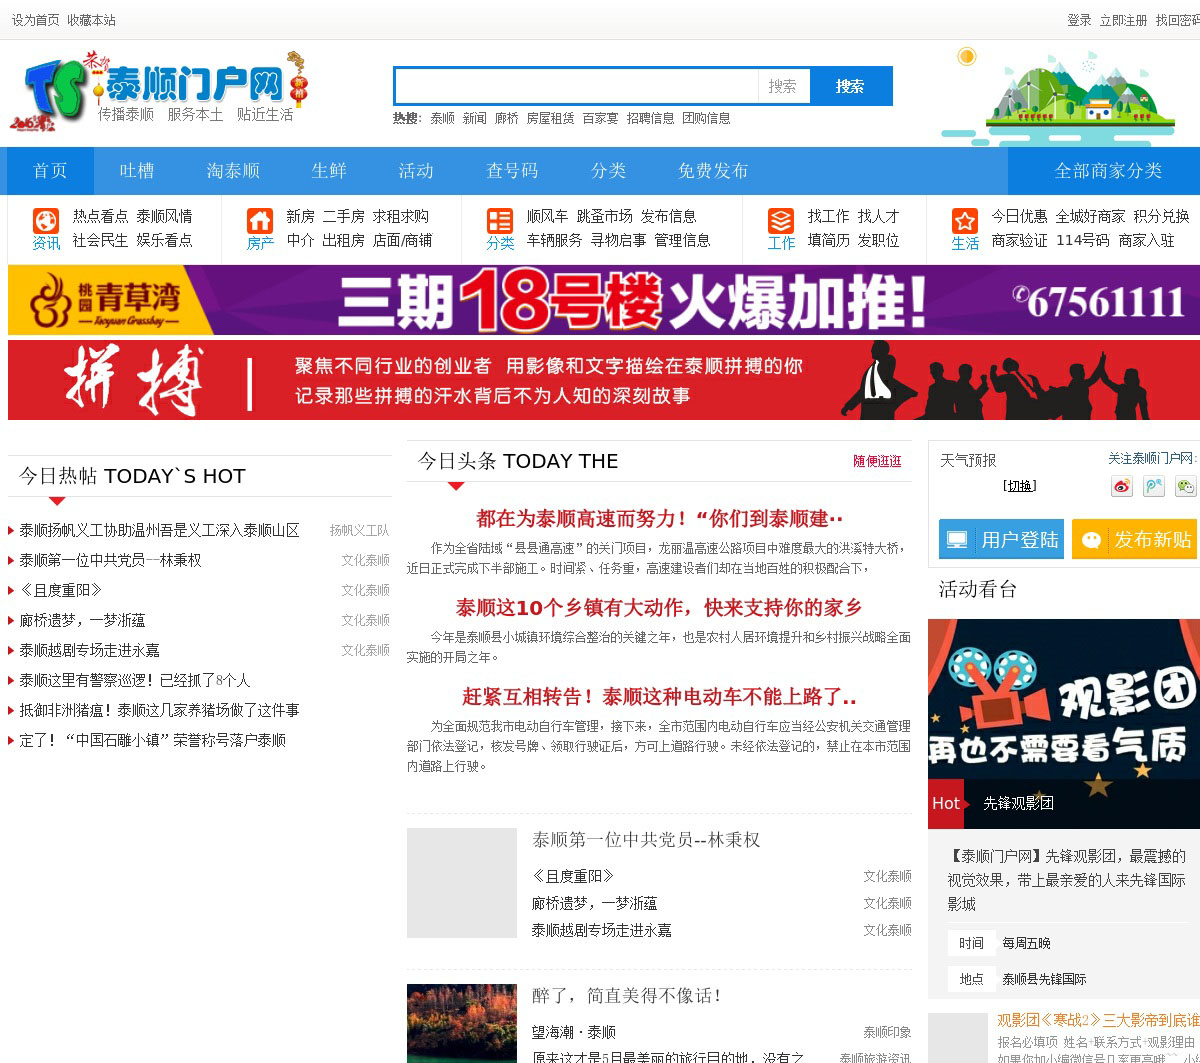The image size is (1200, 1063).
Task: Click the 用户登陆 button
Action: [1001, 539]
